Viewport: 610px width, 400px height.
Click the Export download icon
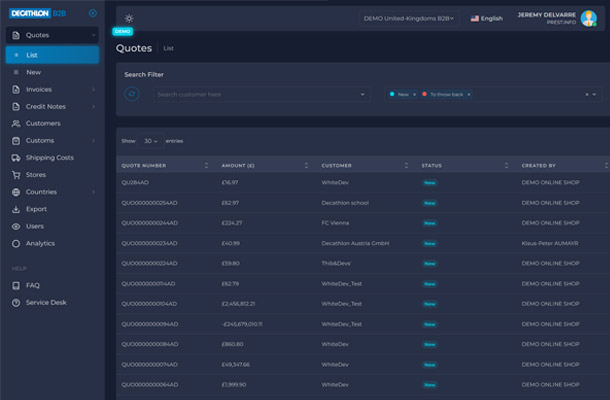tap(15, 209)
